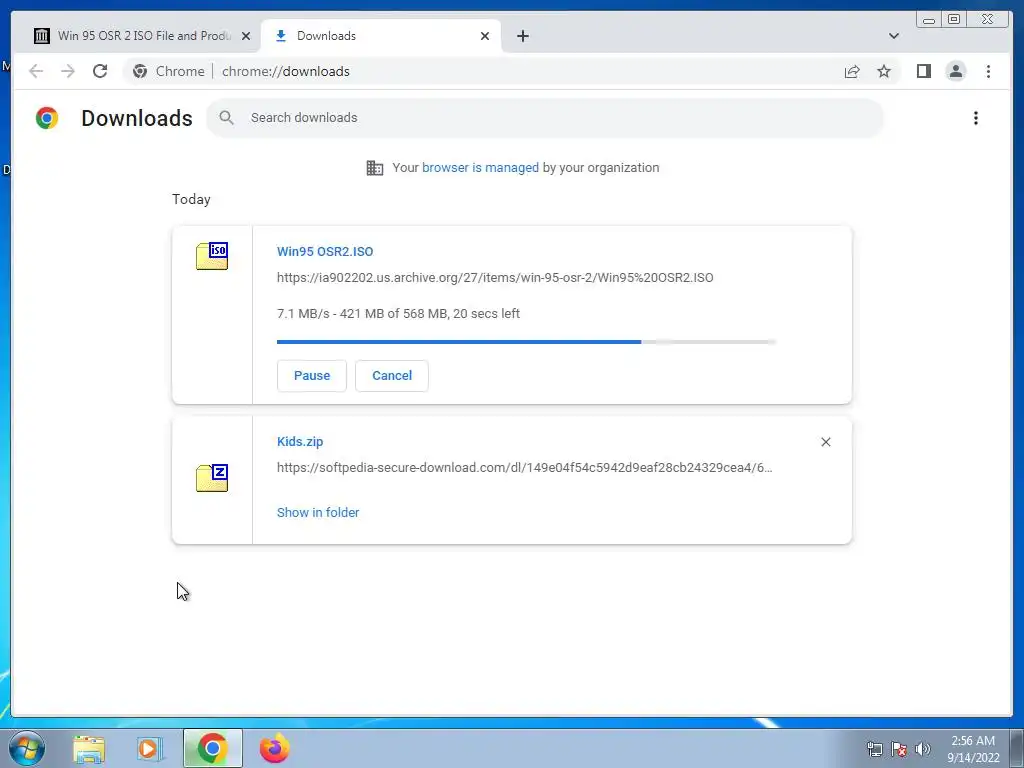Open the Windows Start menu
The image size is (1024, 768).
pyautogui.click(x=27, y=748)
